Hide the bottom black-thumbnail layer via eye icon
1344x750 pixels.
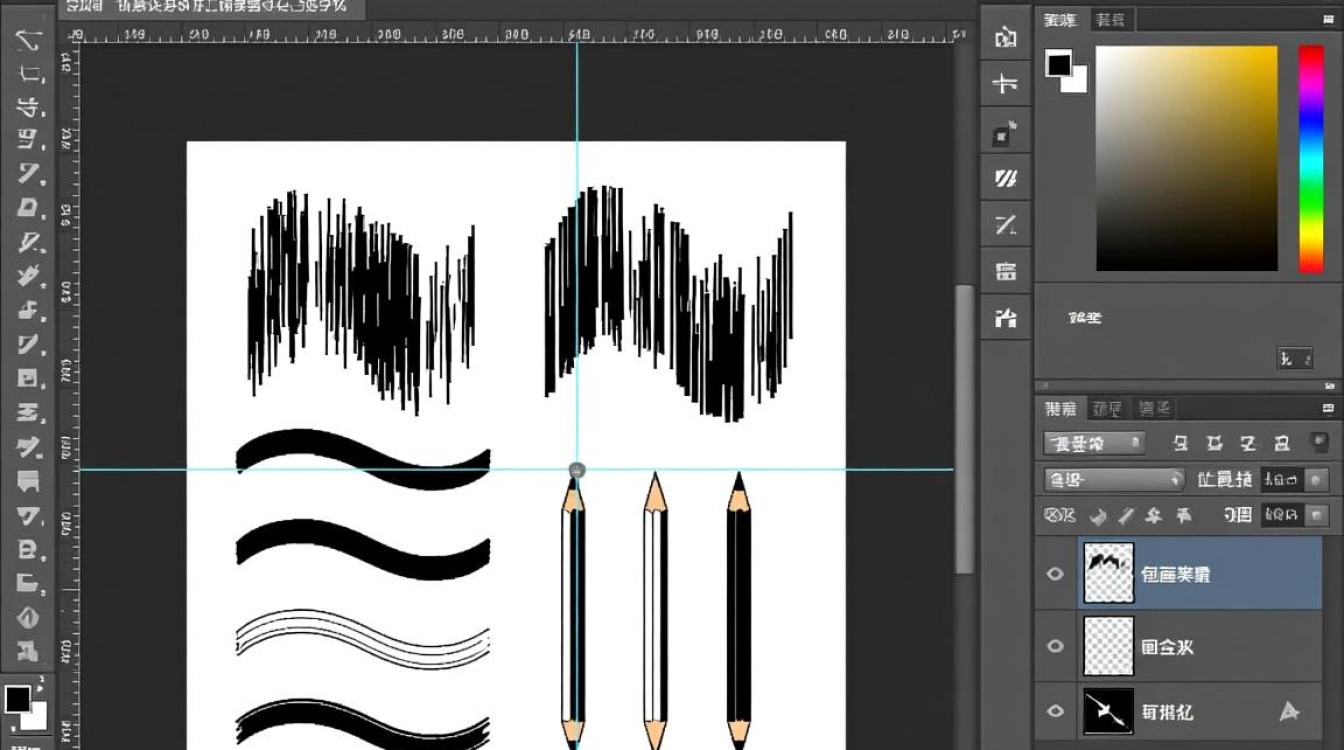(1055, 710)
